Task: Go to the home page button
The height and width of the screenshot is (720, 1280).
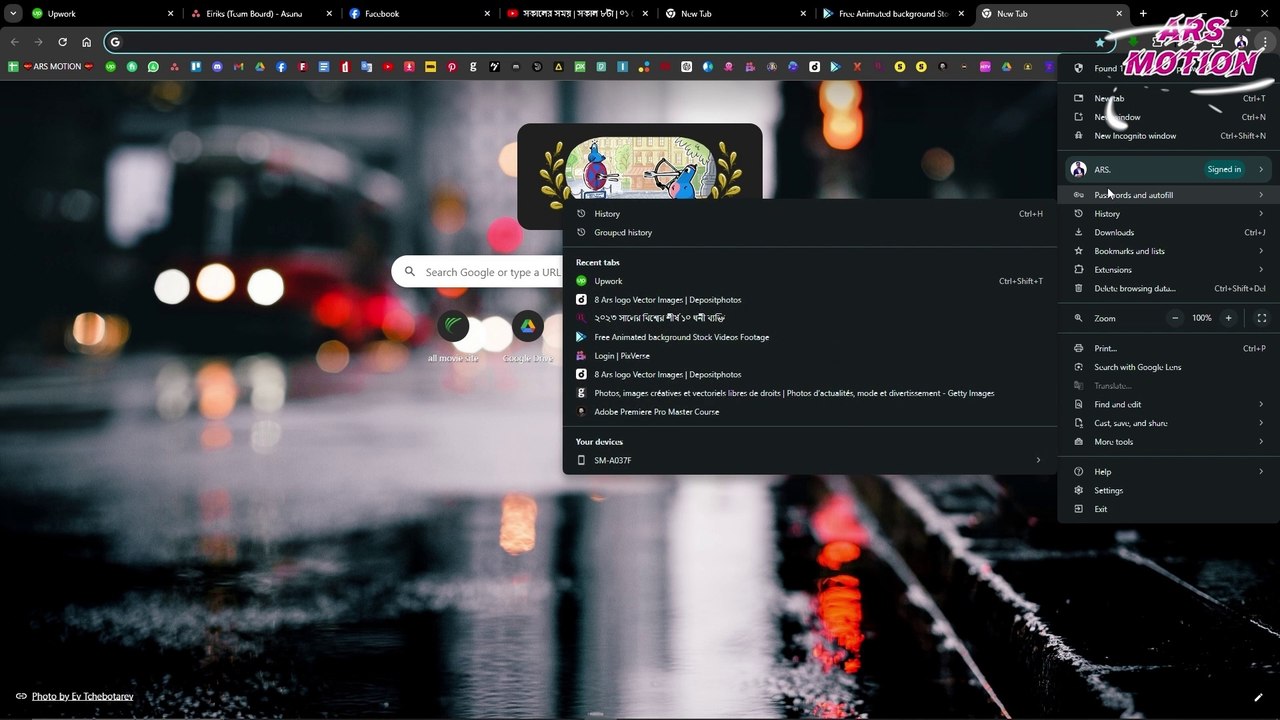Action: (x=86, y=42)
